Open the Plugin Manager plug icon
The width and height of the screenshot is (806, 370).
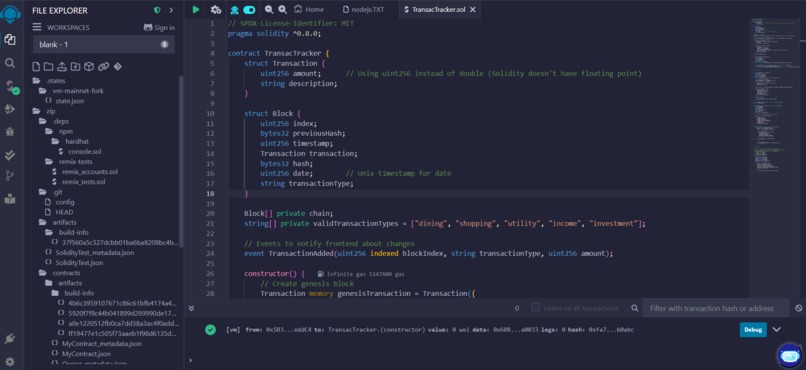(9, 339)
